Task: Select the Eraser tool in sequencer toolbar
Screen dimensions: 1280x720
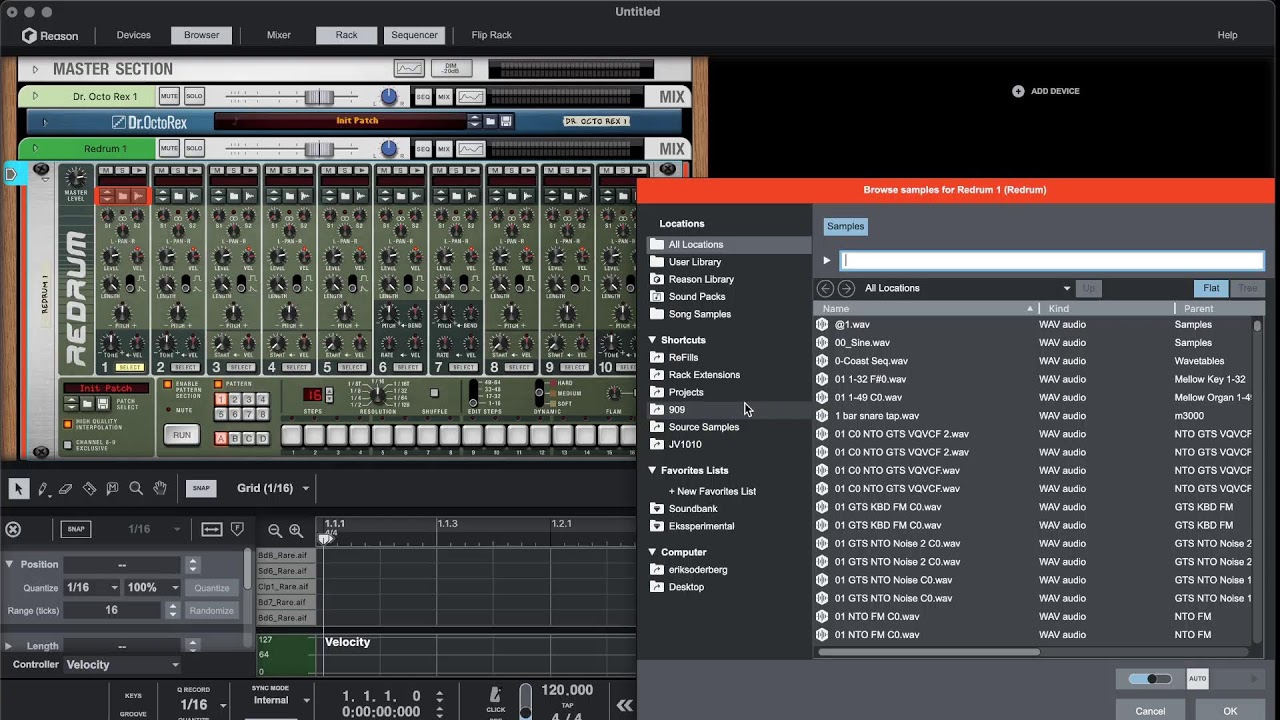Action: [66, 488]
